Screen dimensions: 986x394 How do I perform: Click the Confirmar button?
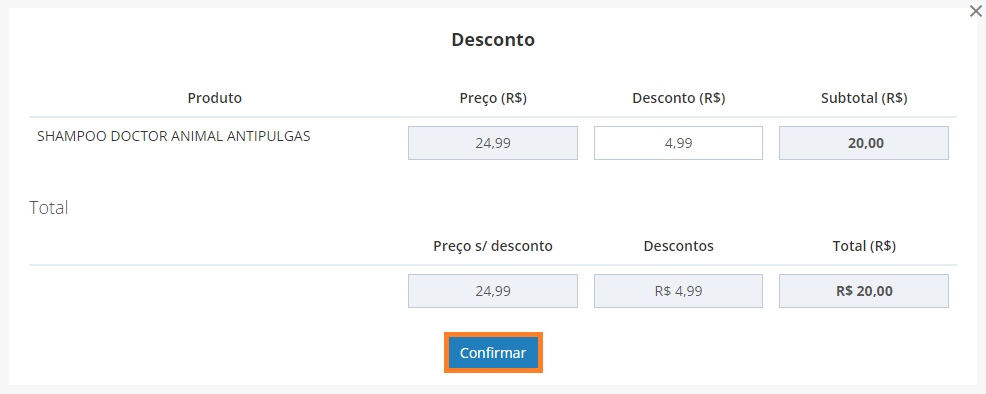click(x=493, y=353)
